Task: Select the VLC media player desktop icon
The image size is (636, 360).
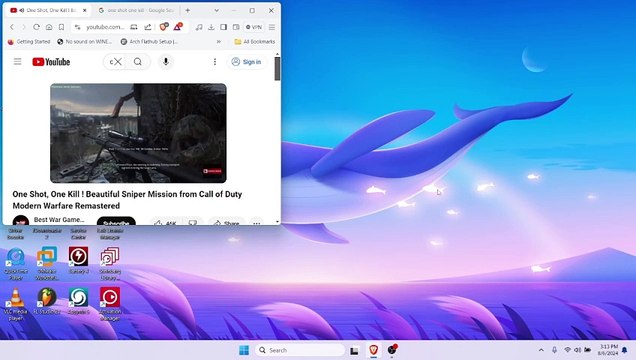Action: tap(15, 304)
